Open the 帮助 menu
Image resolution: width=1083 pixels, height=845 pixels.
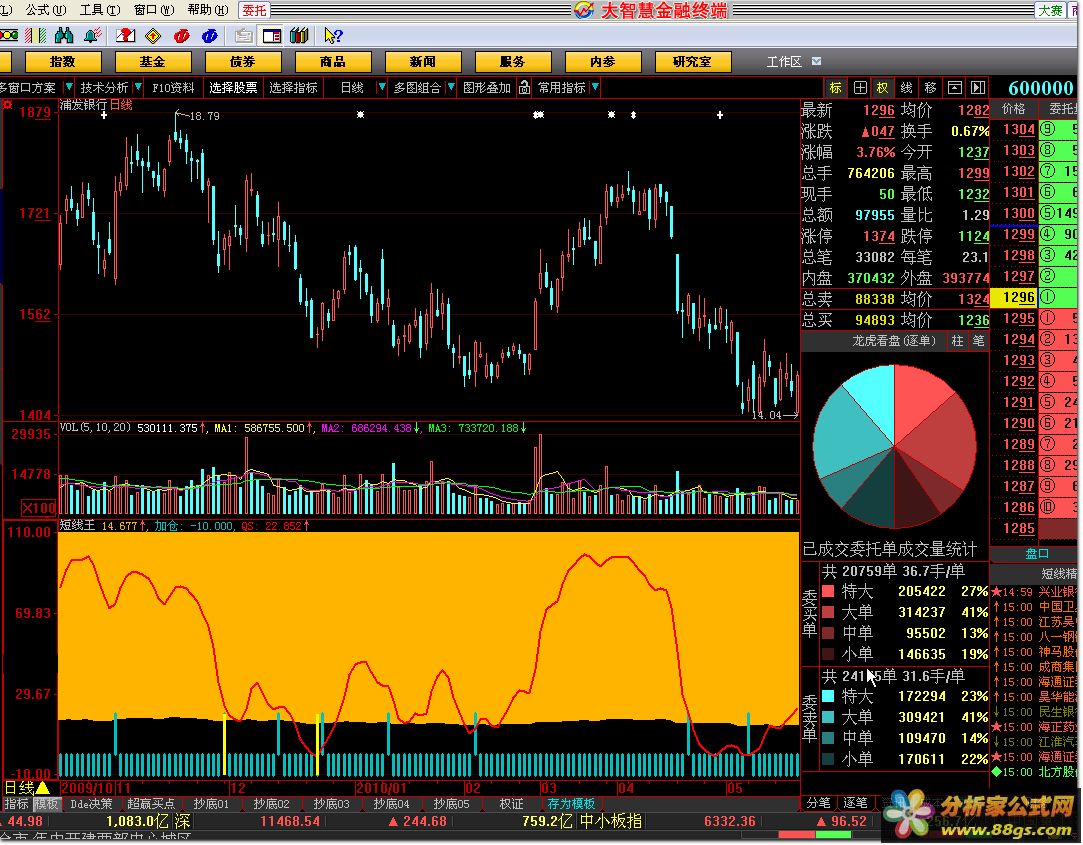click(207, 10)
